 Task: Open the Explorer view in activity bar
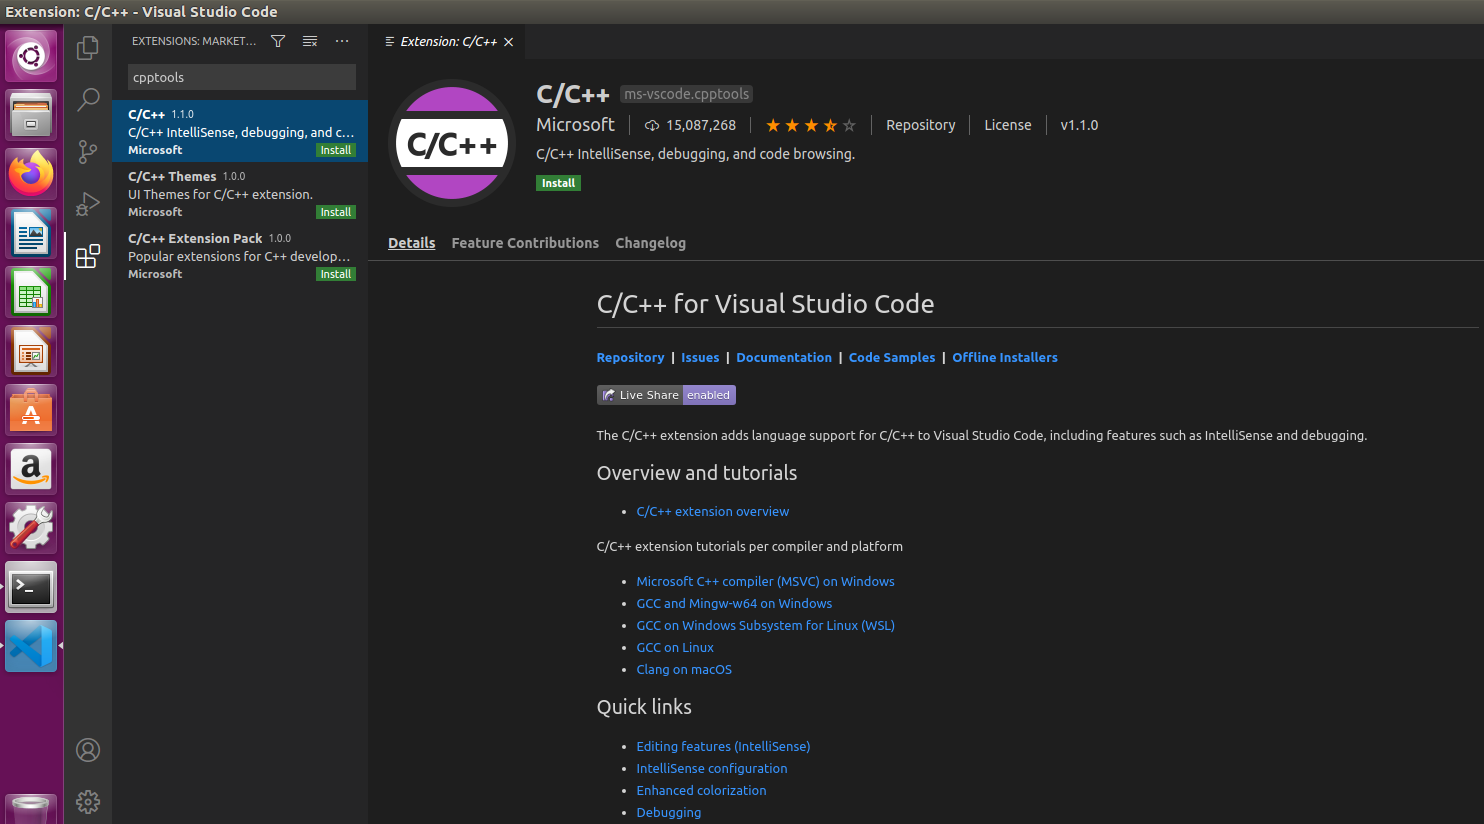click(88, 47)
